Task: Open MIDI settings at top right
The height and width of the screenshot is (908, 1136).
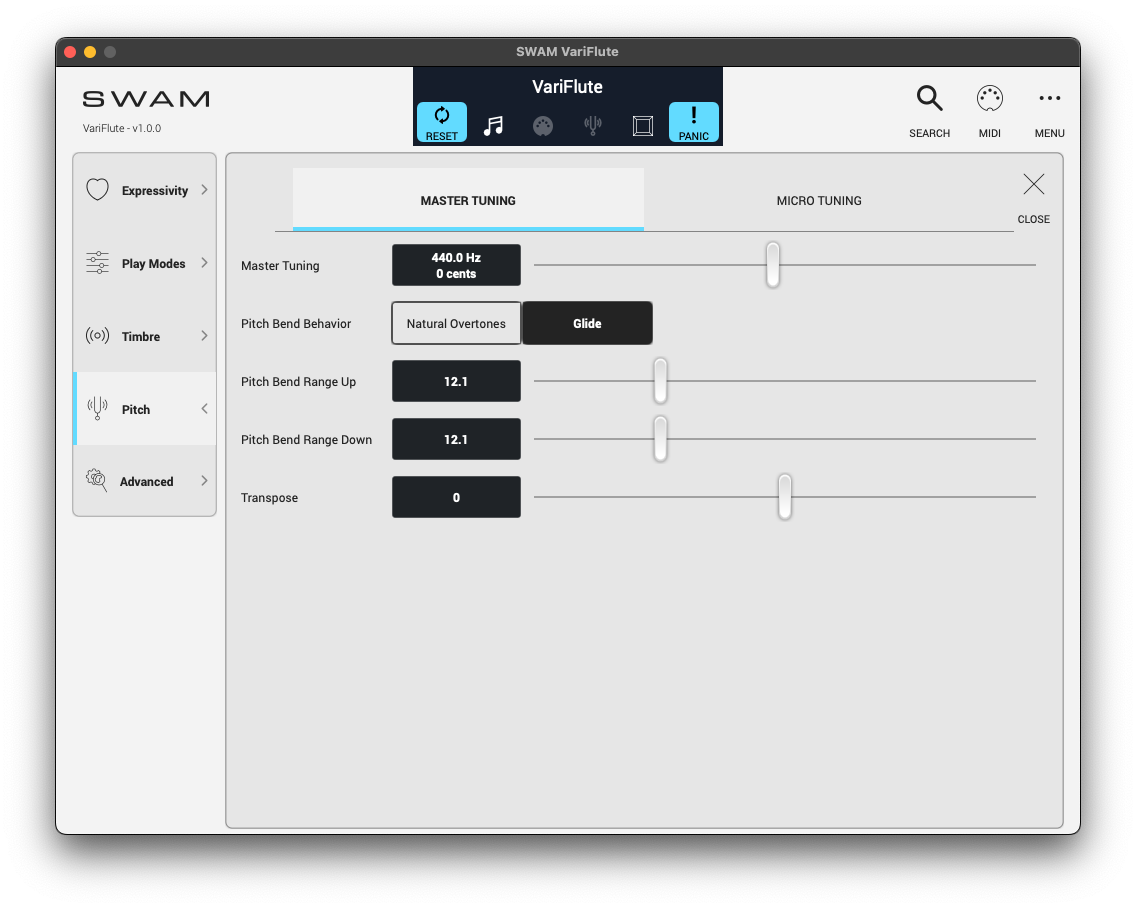Action: (x=989, y=99)
